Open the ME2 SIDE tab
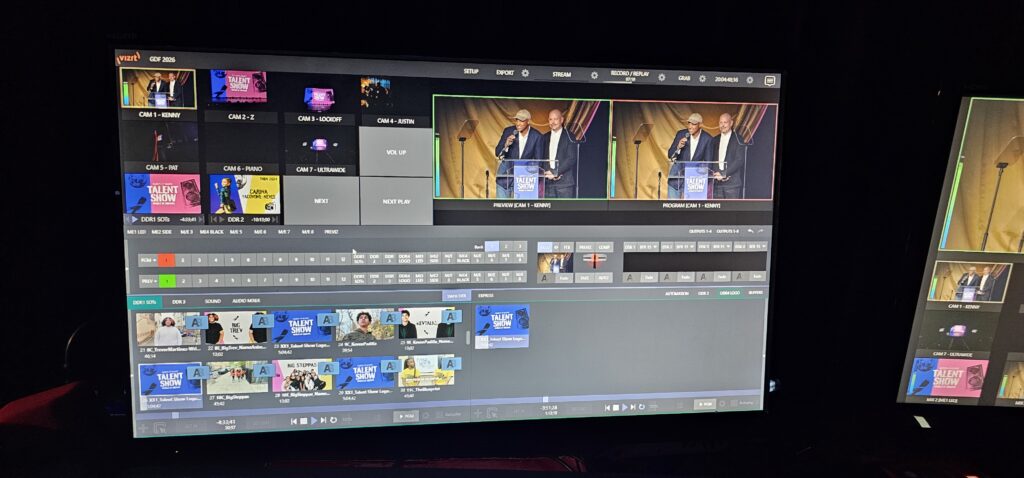 [161, 232]
